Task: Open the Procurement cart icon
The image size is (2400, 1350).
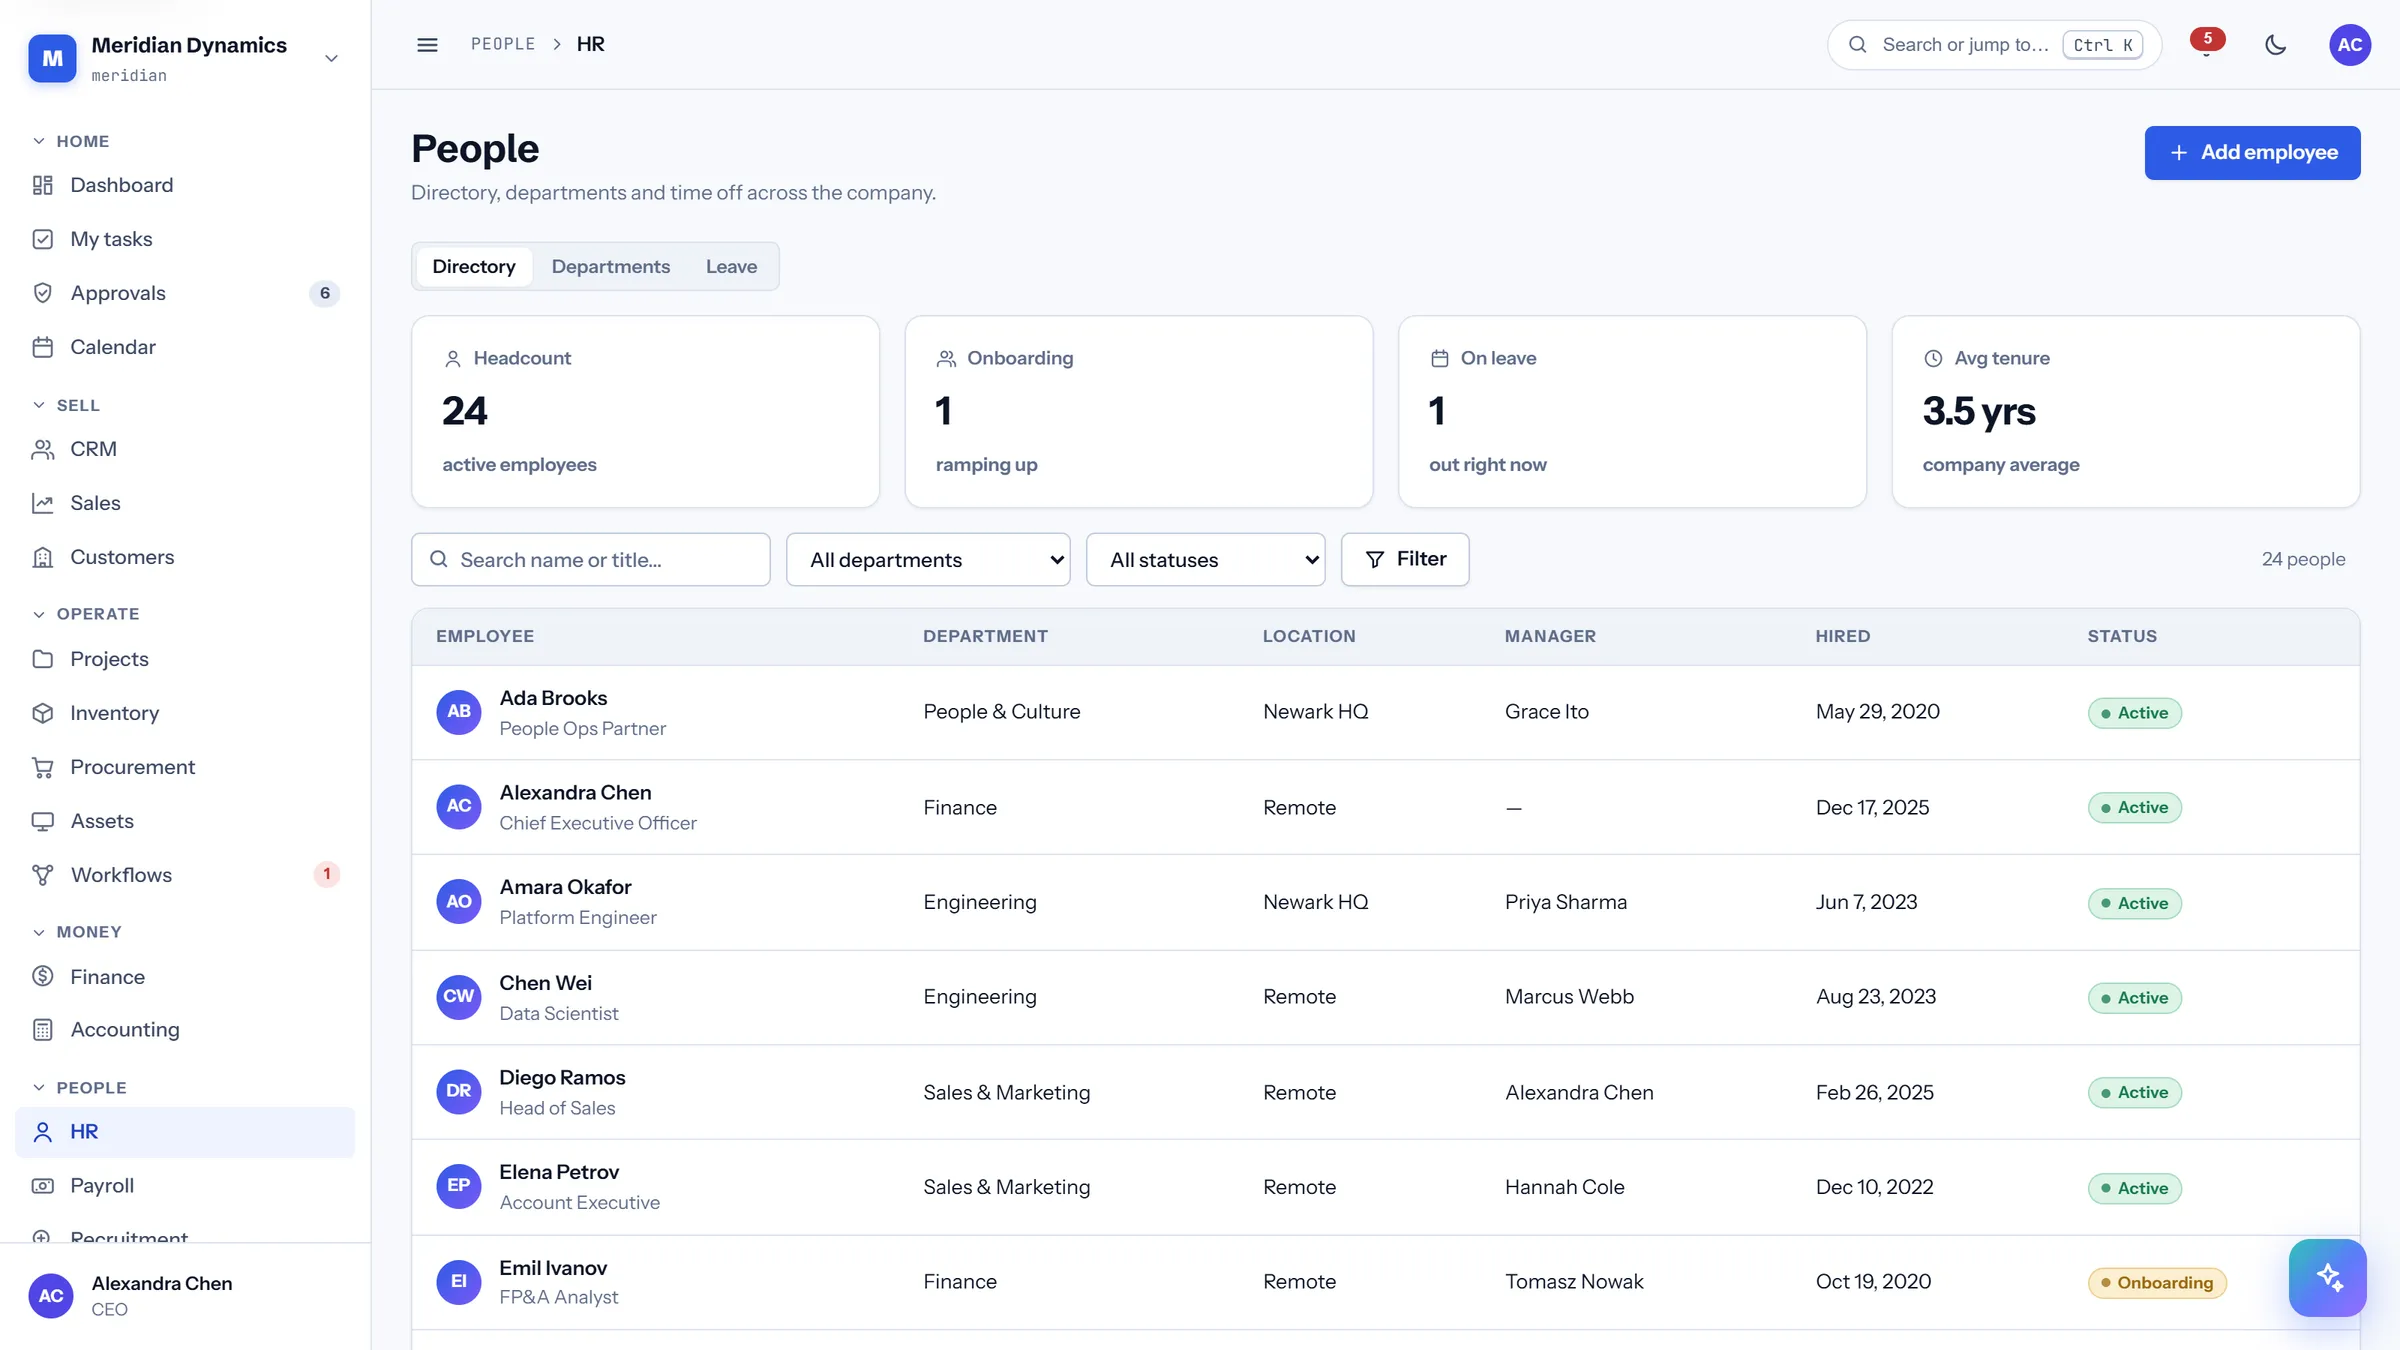Action: click(x=42, y=767)
